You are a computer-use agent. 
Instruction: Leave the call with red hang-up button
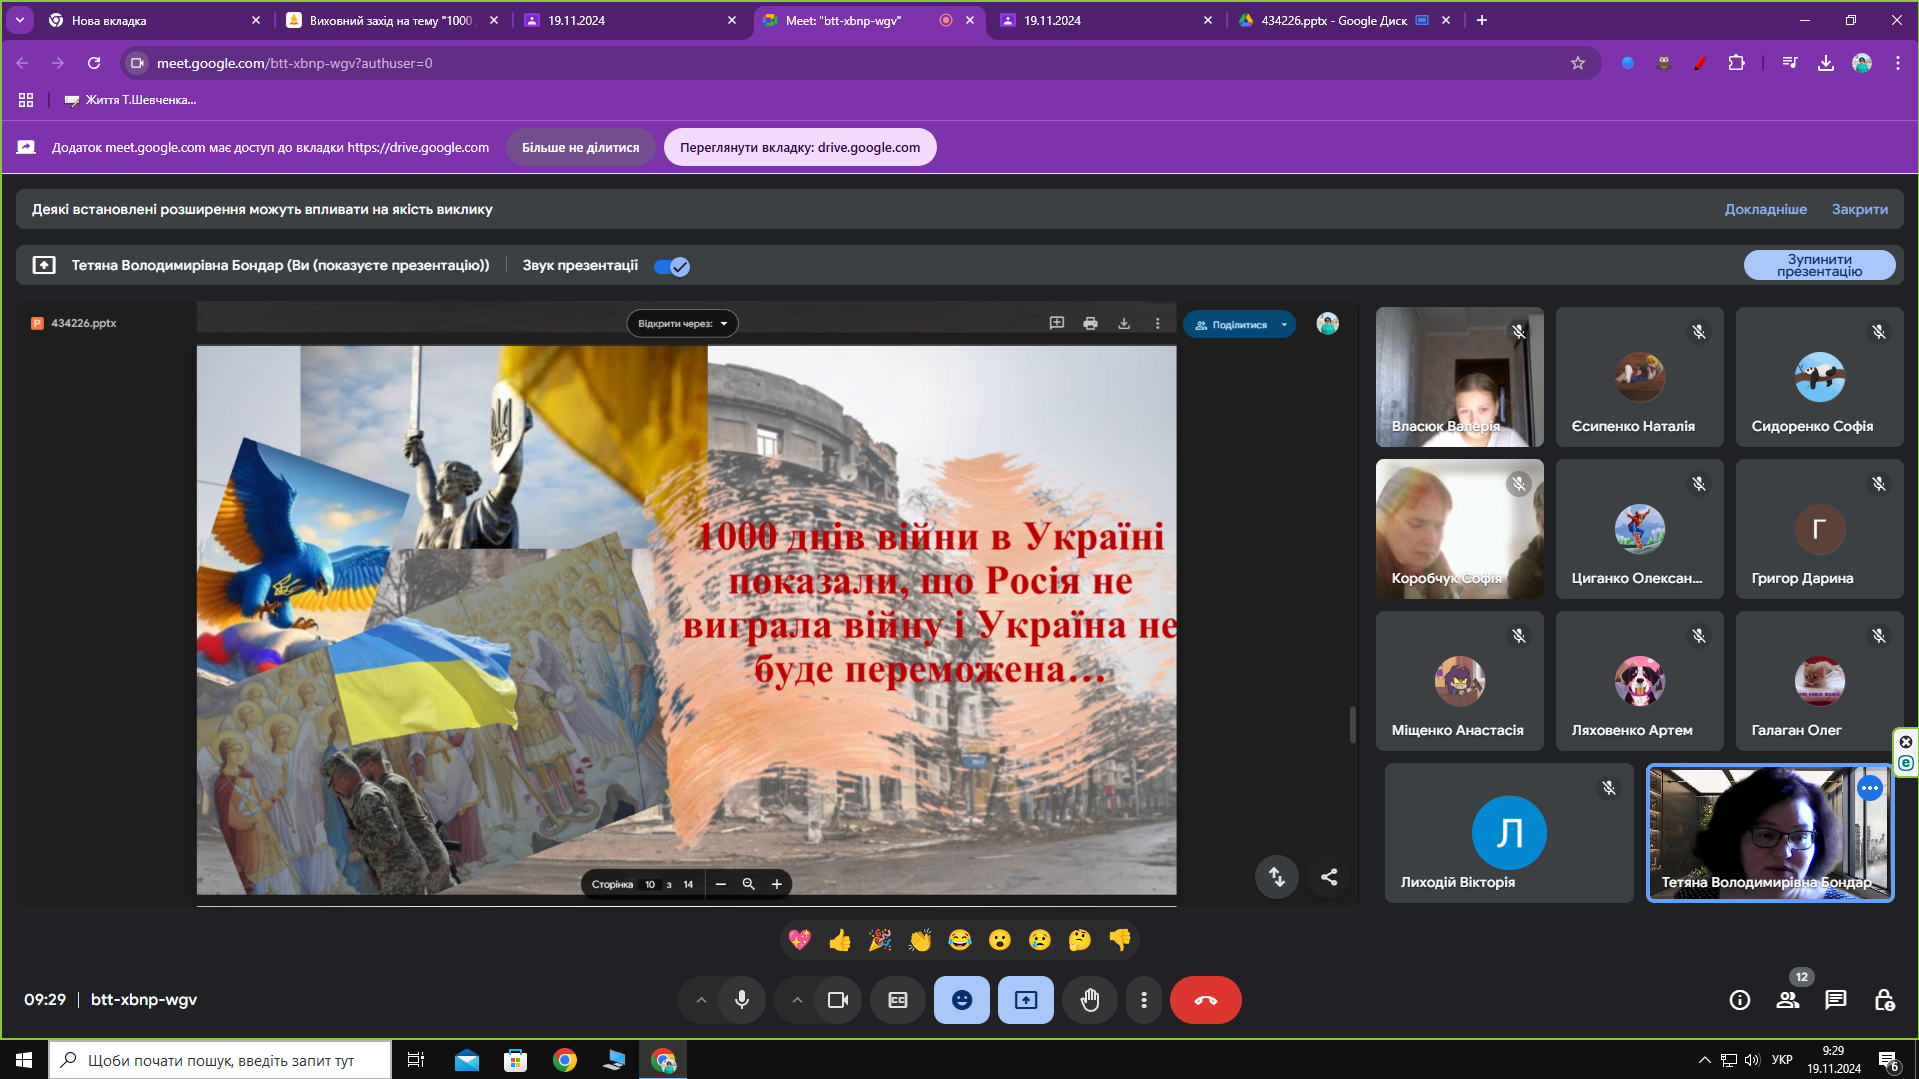[1205, 999]
